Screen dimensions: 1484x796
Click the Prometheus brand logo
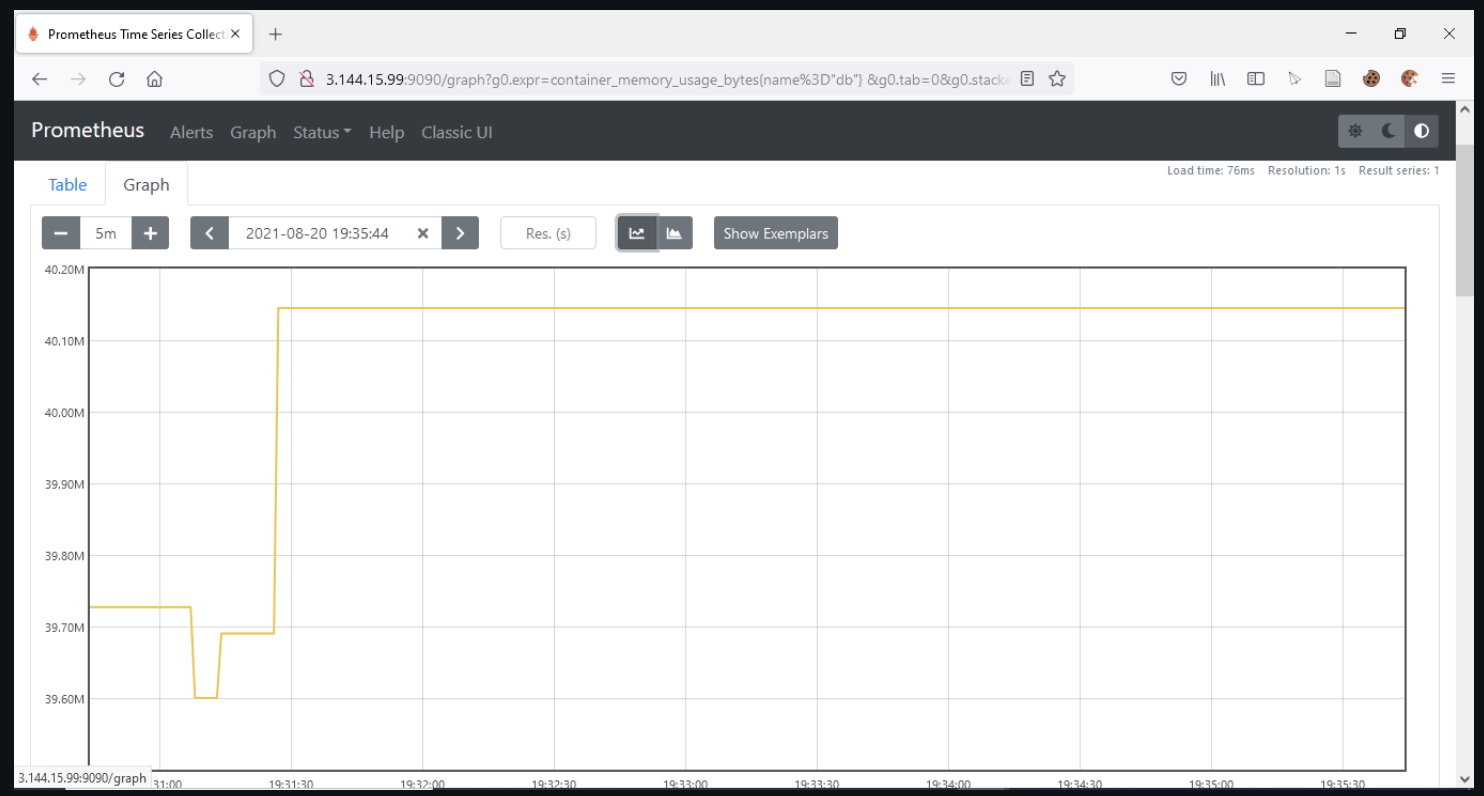(88, 130)
